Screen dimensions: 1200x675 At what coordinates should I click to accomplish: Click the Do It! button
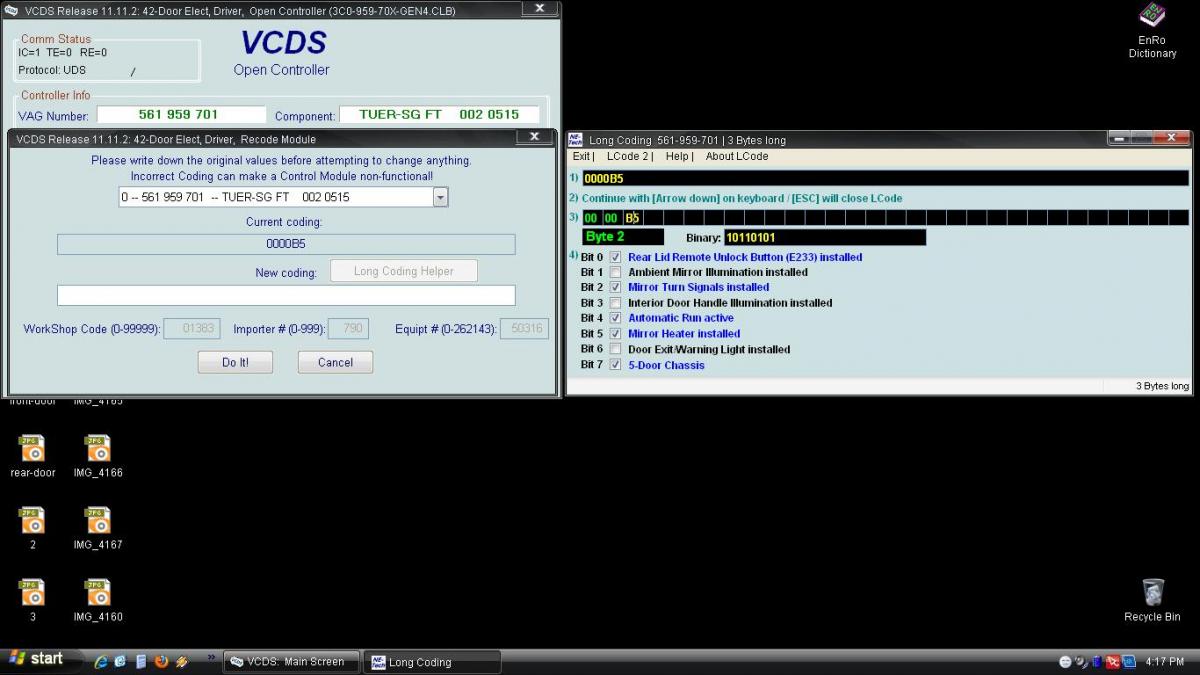pyautogui.click(x=235, y=362)
